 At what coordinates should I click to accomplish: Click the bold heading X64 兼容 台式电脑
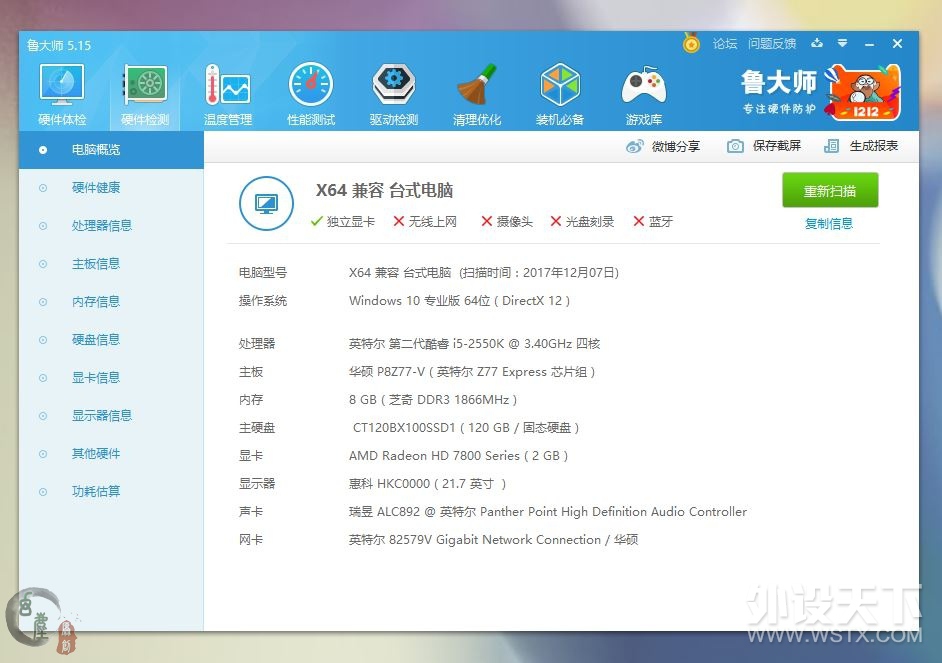point(384,190)
